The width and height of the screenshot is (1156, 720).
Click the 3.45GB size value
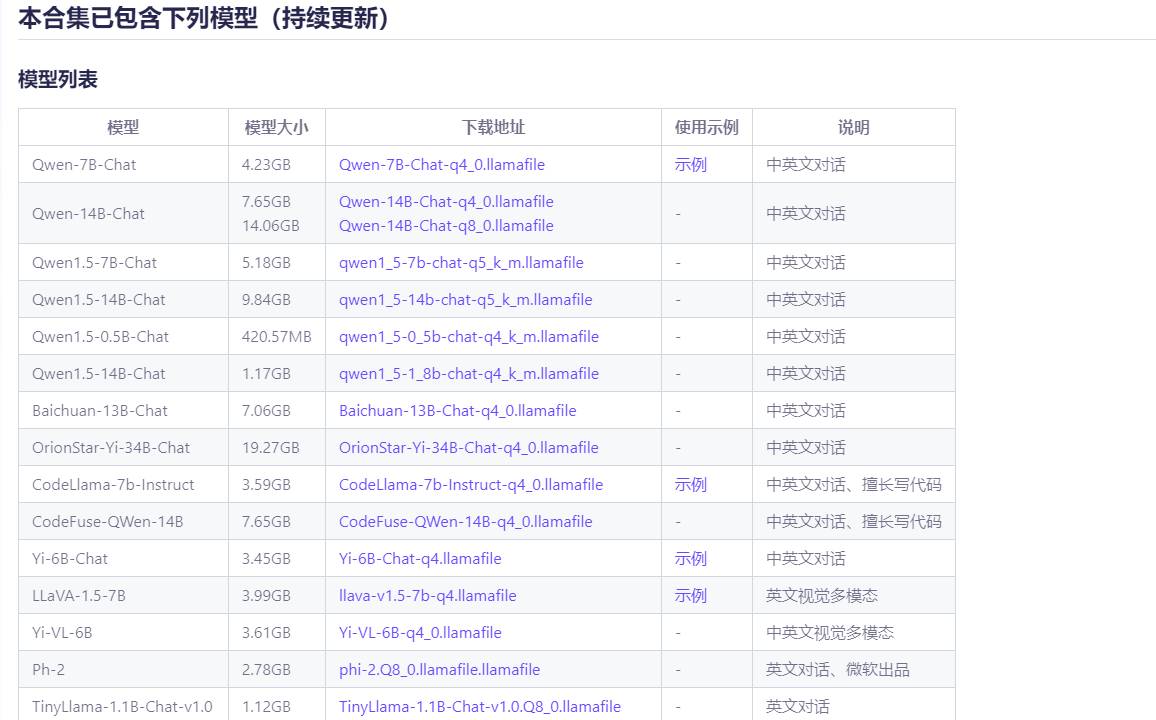pyautogui.click(x=266, y=559)
